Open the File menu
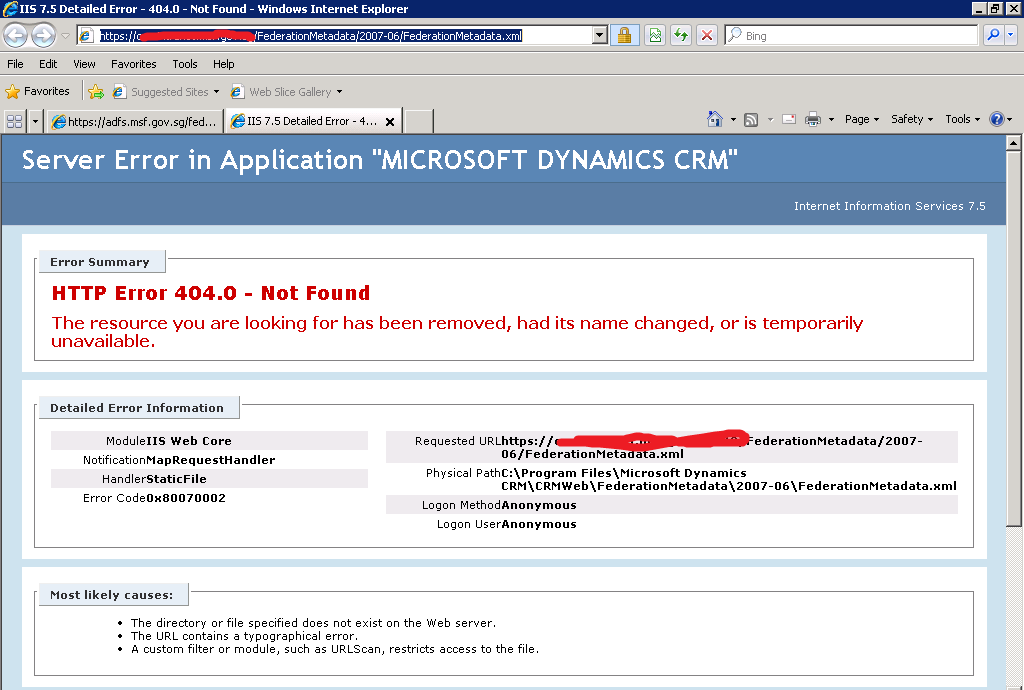 click(15, 64)
